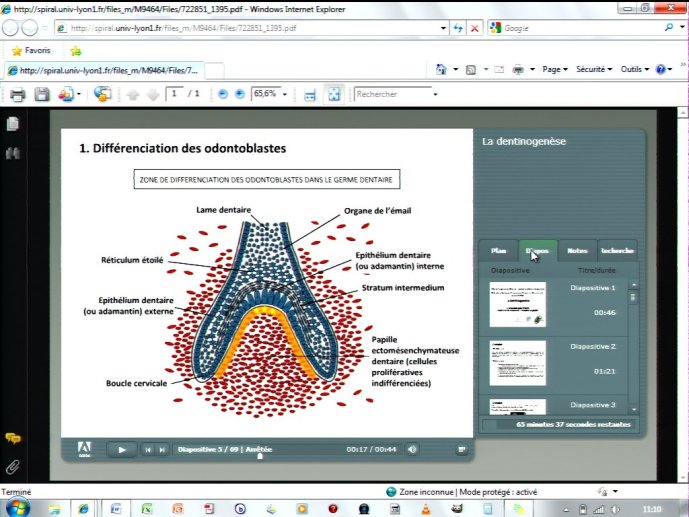
Task: Switch to the Diapos tab
Action: [x=538, y=251]
